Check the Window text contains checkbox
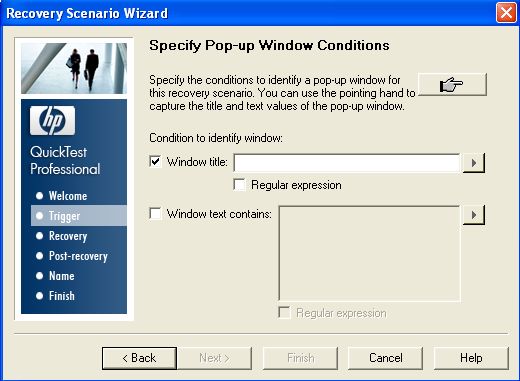 155,213
